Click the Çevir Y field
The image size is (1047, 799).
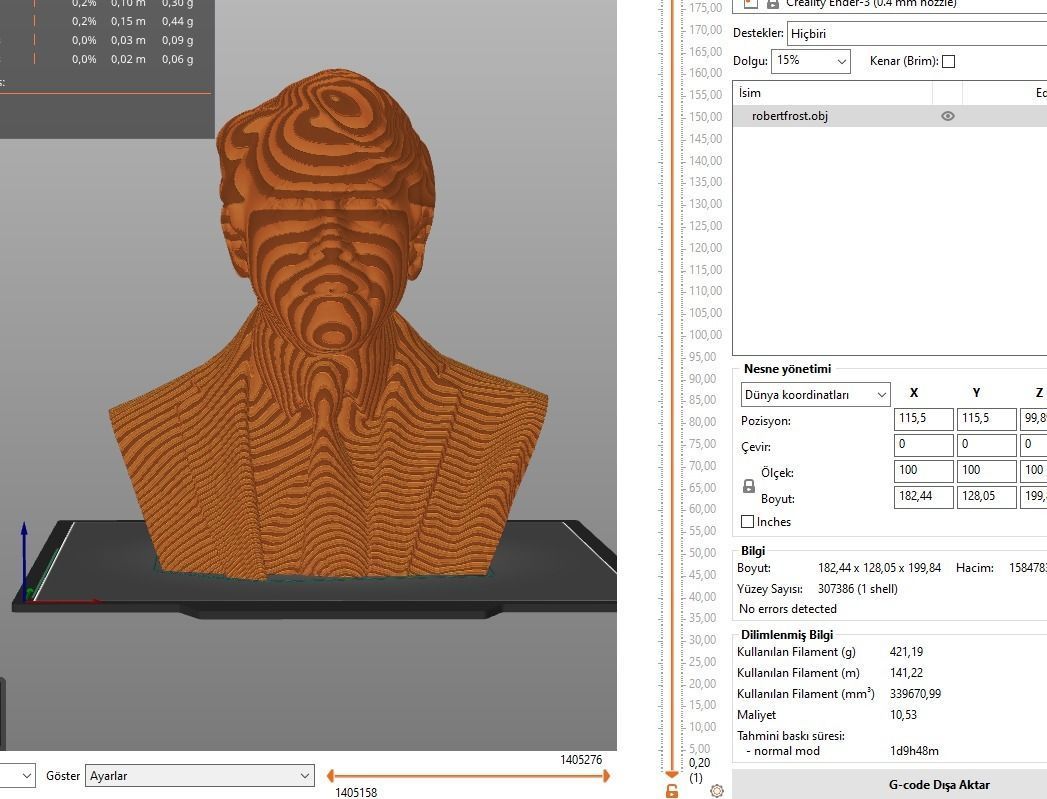986,445
